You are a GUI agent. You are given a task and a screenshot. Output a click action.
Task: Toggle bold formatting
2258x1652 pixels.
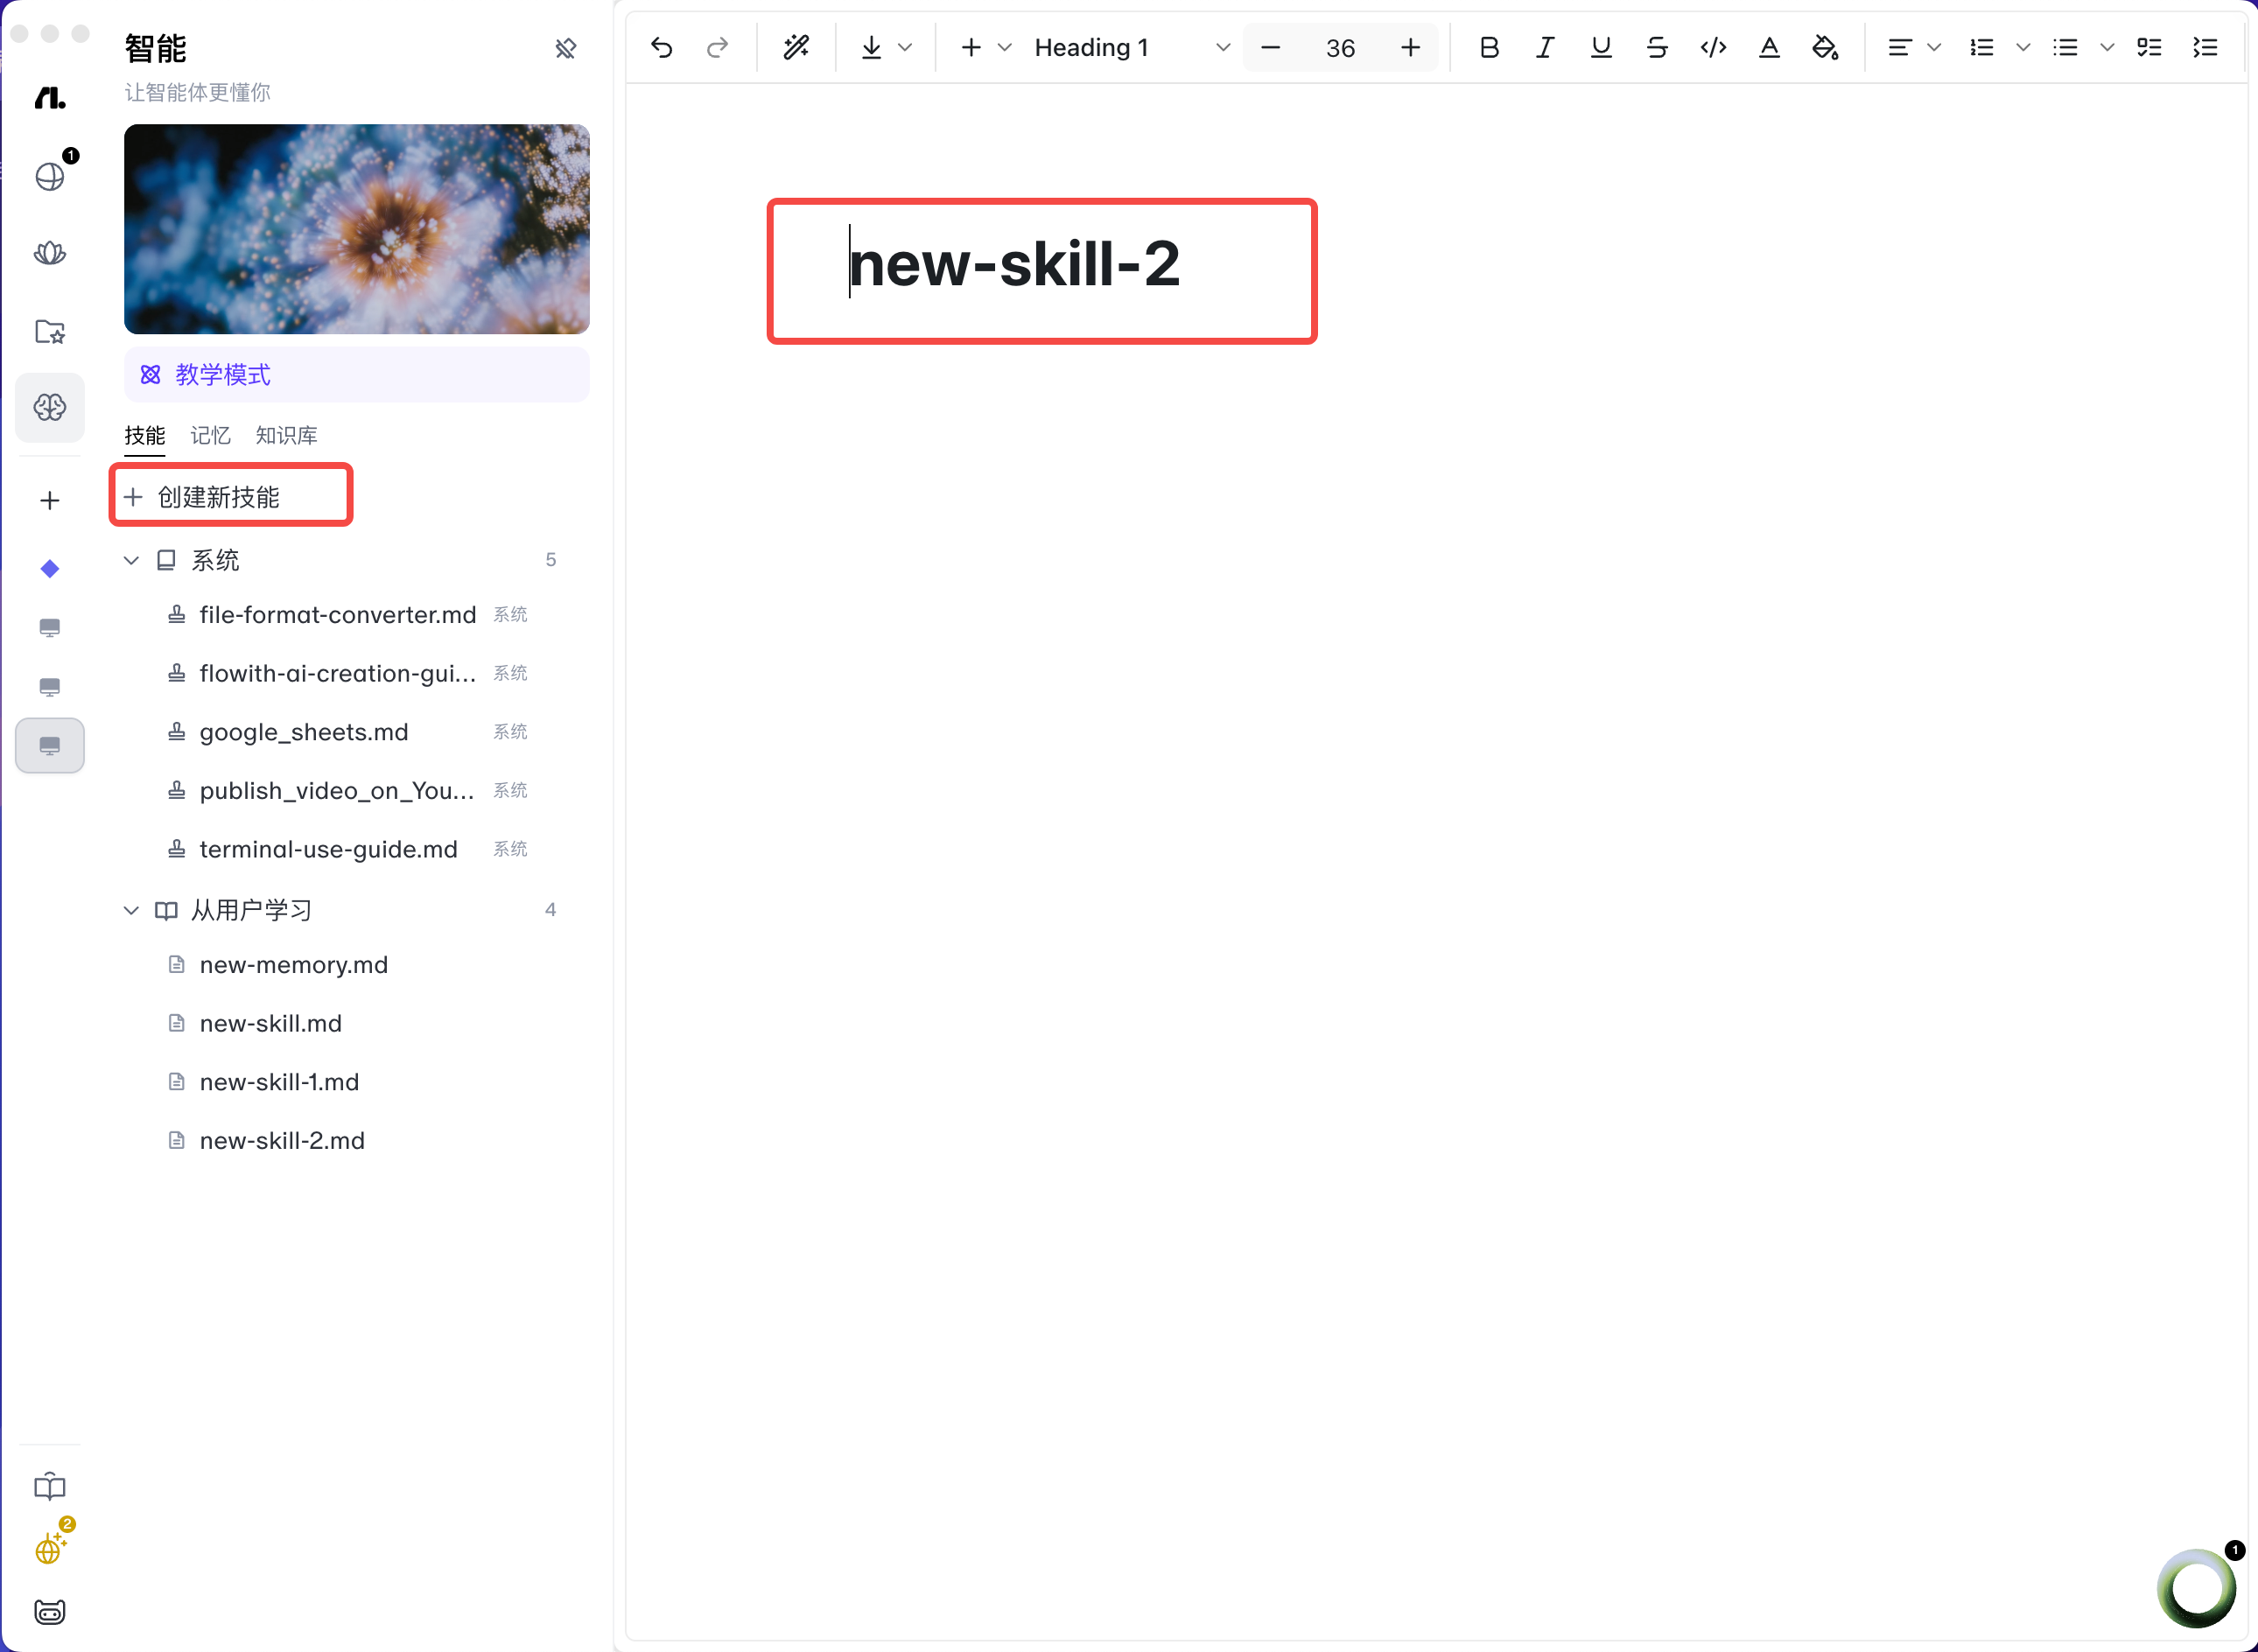click(1489, 47)
